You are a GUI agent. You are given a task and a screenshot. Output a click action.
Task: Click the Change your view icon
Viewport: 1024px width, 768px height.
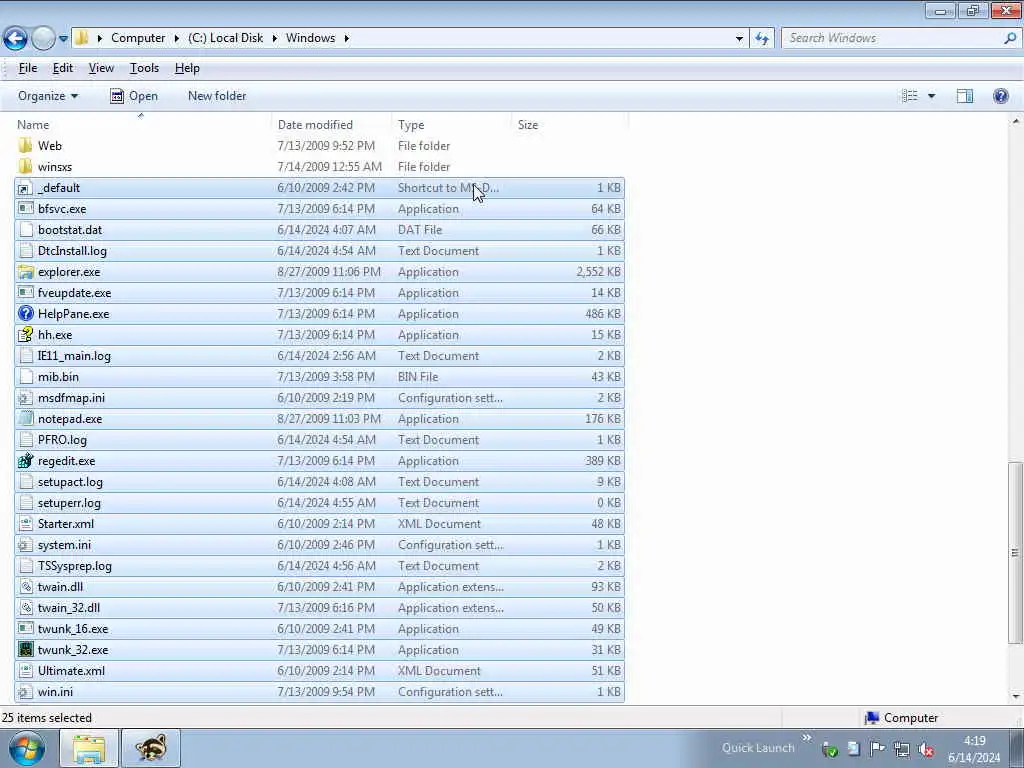910,96
